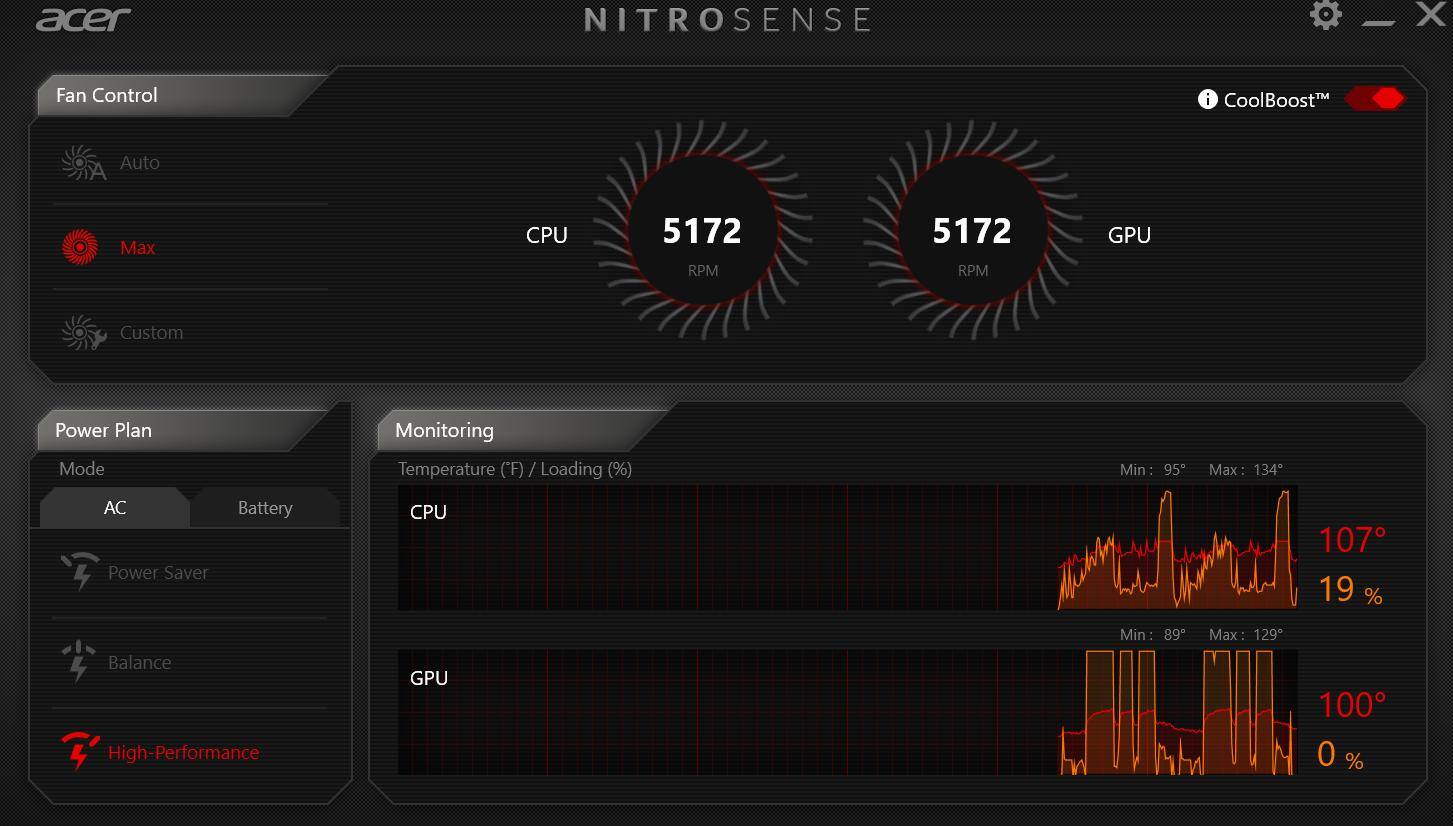Open the Power Plan panel header
Image resolution: width=1453 pixels, height=826 pixels.
coord(103,430)
